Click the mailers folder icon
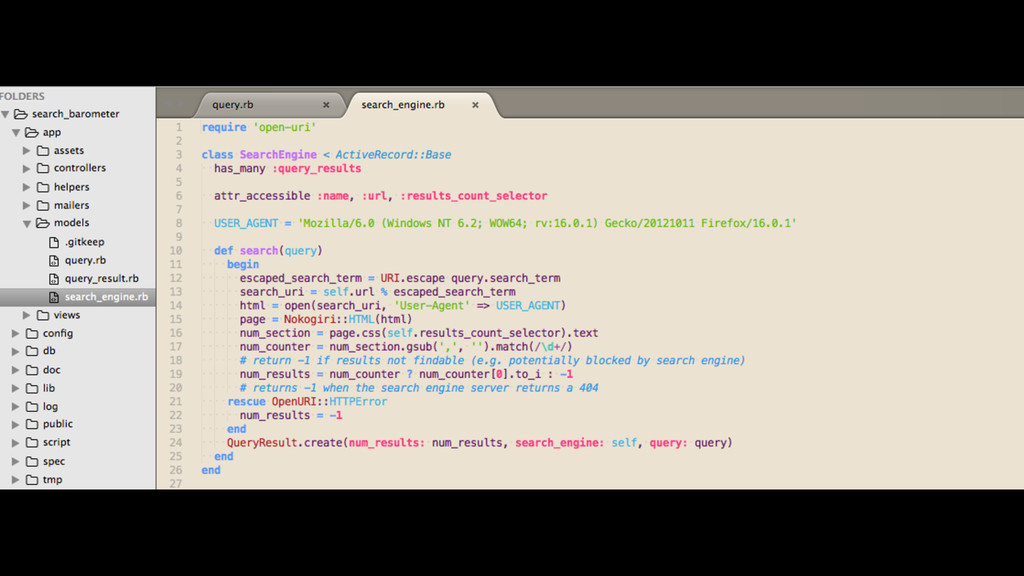Viewport: 1024px width, 576px height. (43, 206)
